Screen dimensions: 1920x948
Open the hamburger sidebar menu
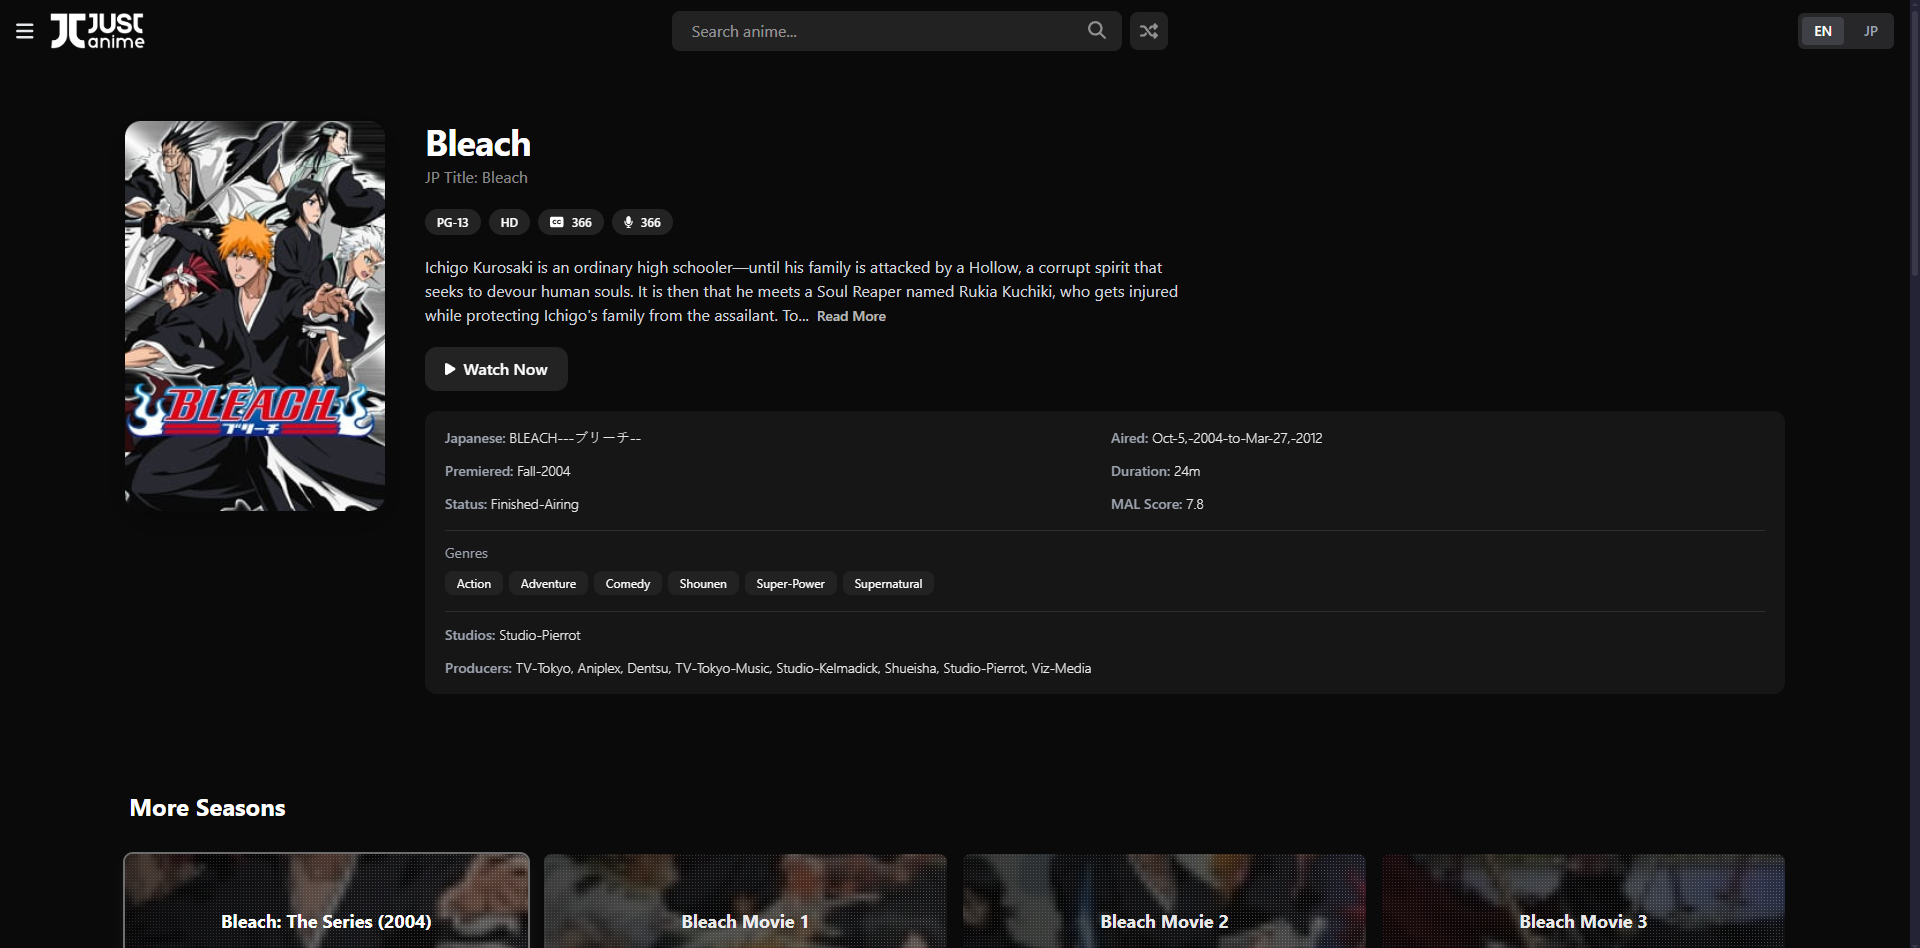(x=25, y=31)
